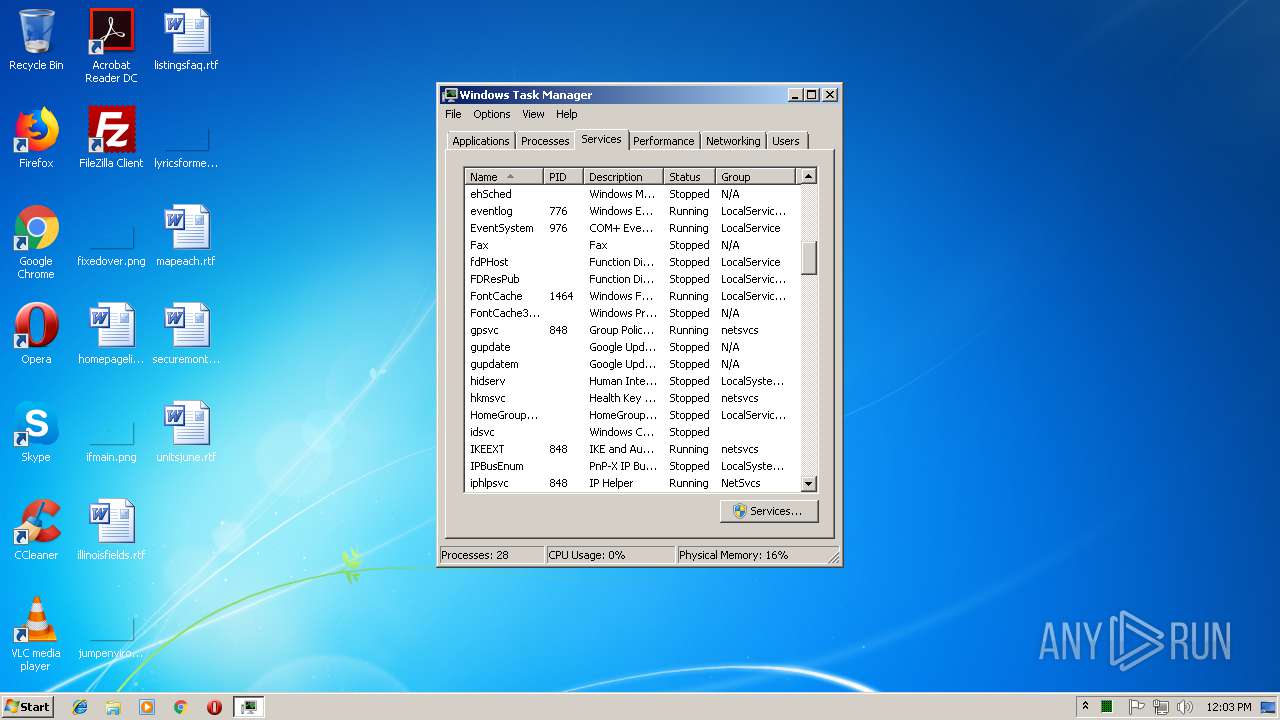This screenshot has width=1280, height=720.
Task: Select the gupdatem service row
Action: pos(632,364)
